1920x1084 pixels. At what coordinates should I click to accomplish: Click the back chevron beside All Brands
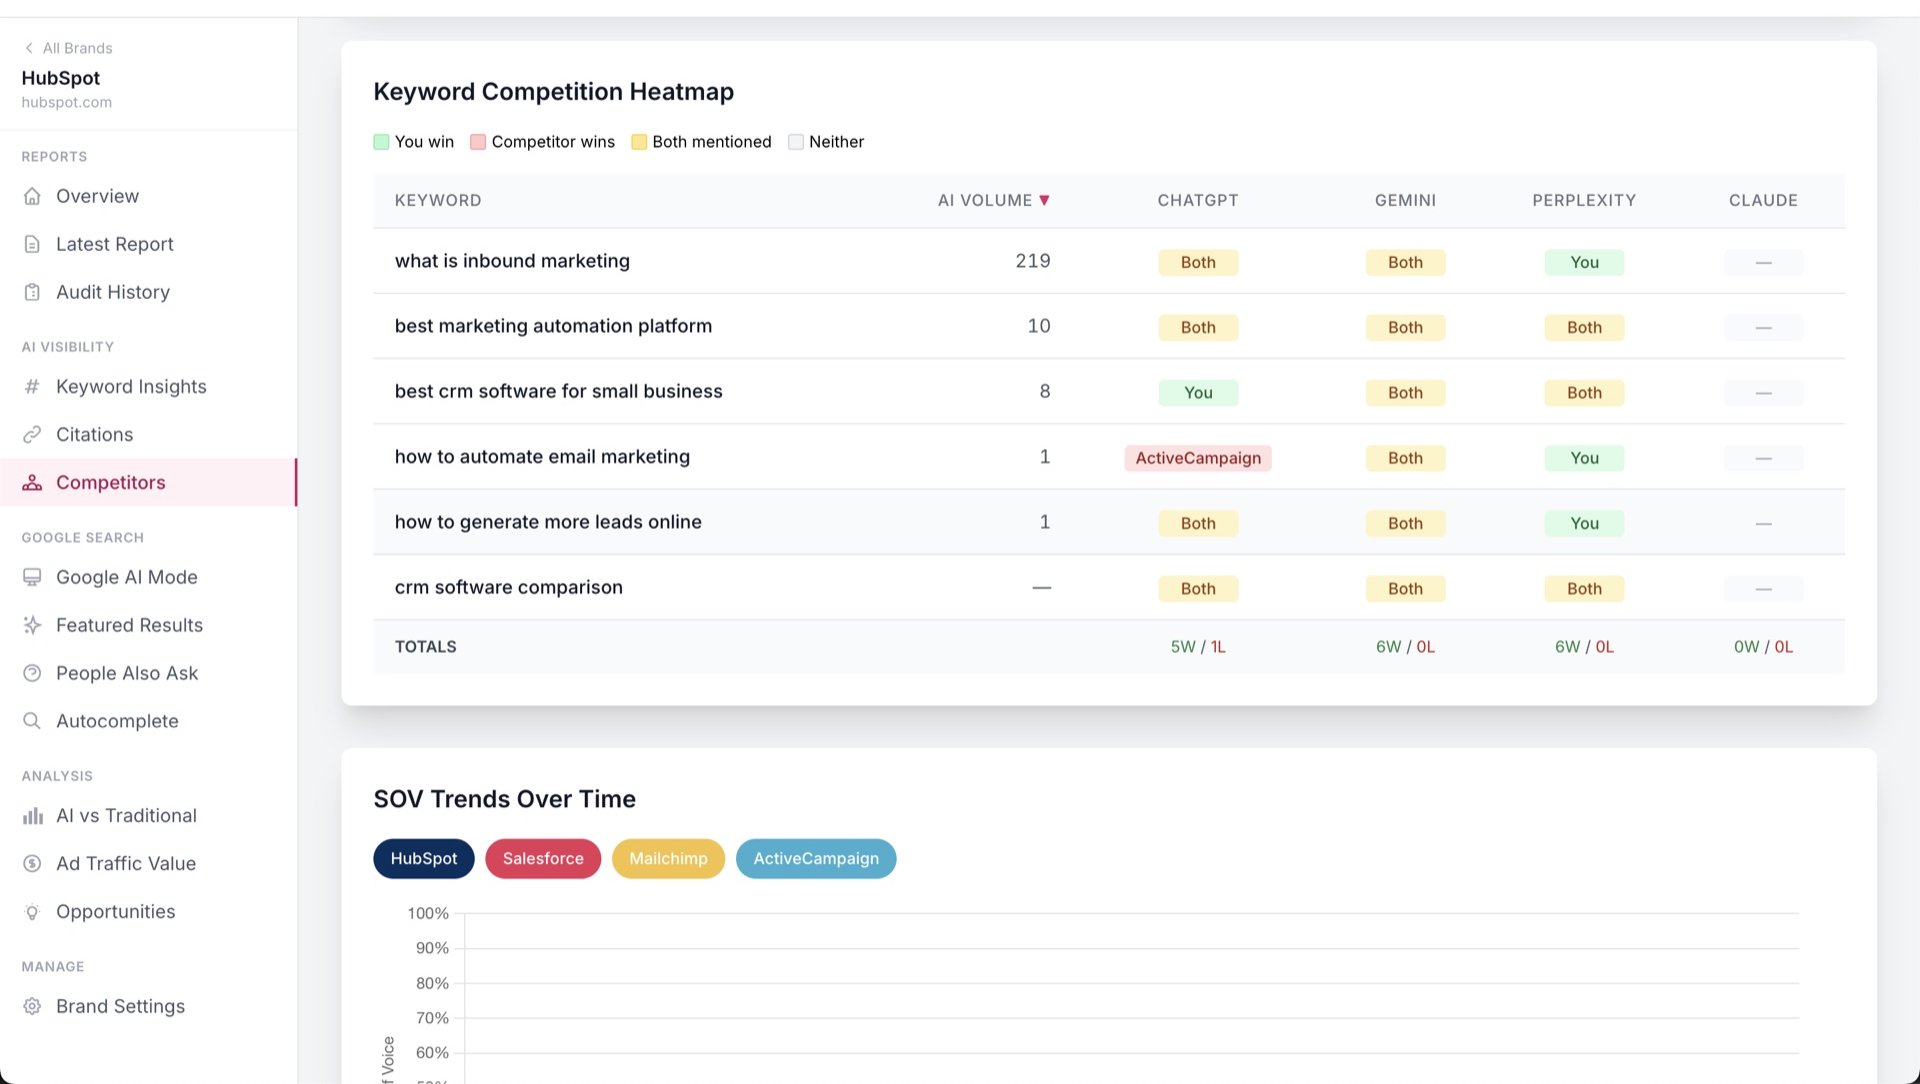click(x=29, y=48)
